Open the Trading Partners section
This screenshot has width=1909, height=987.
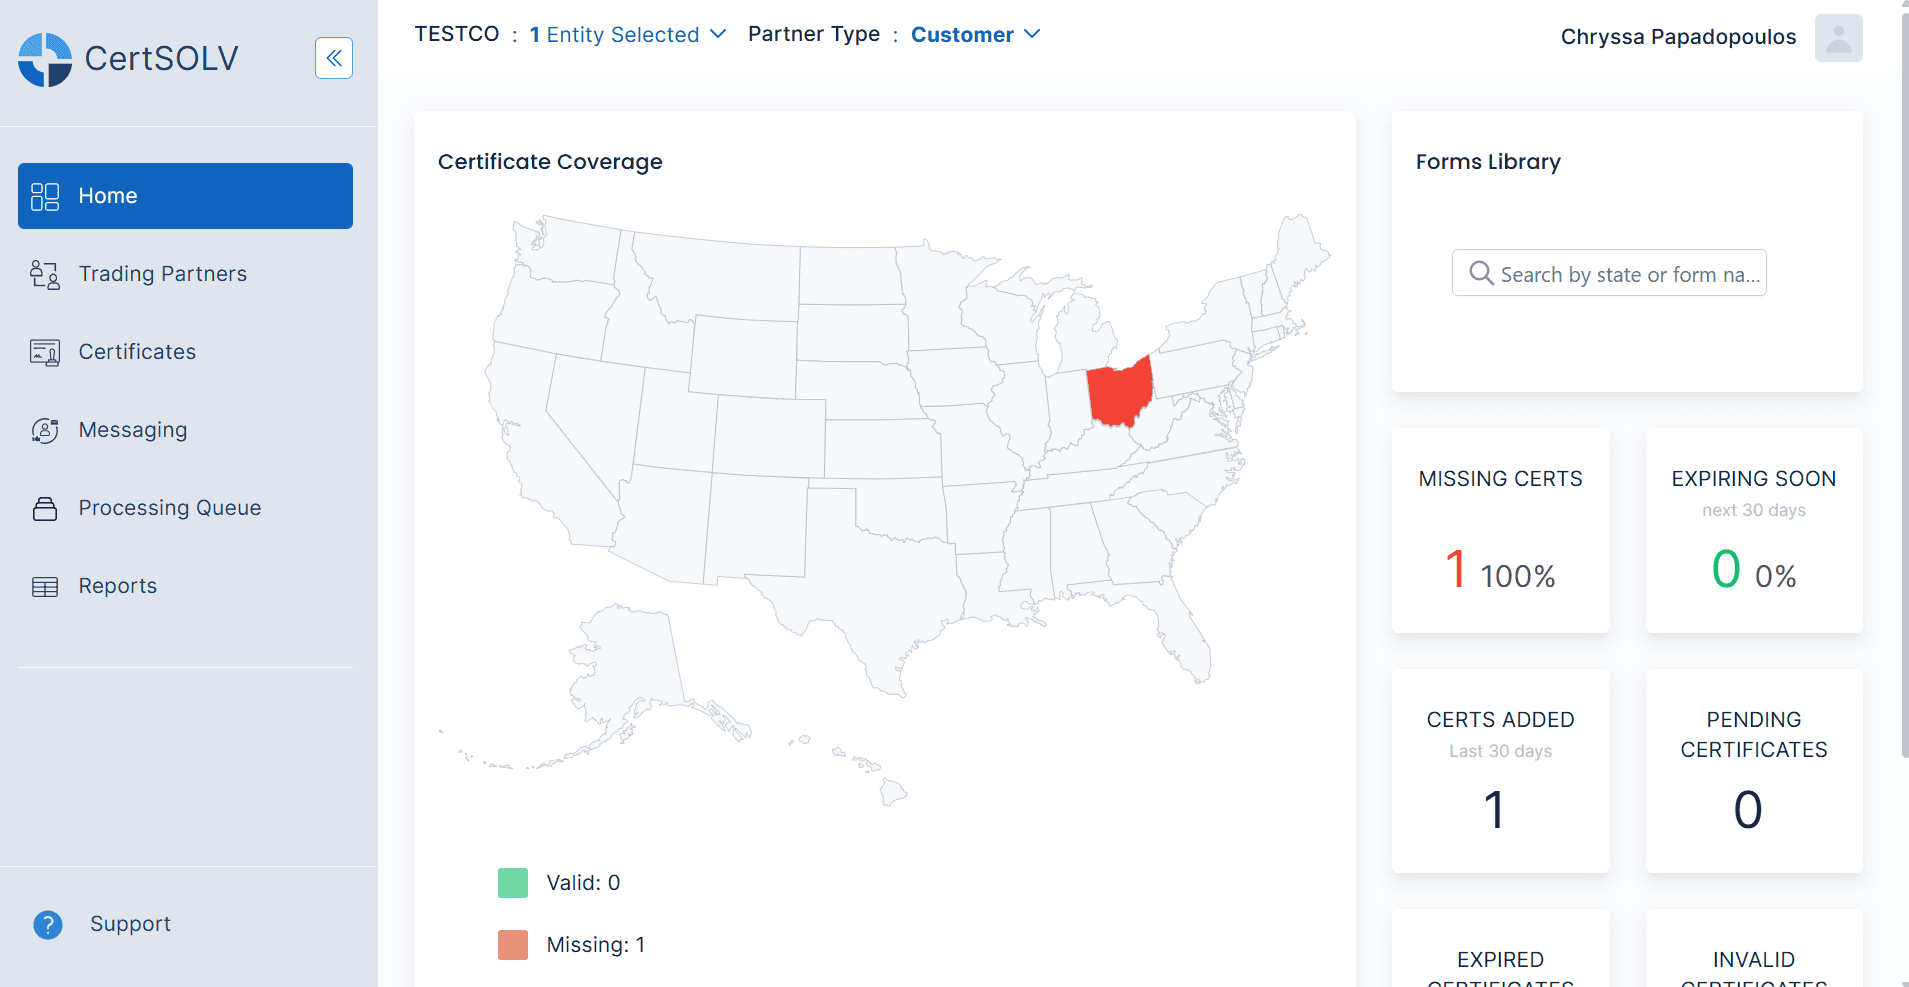162,273
